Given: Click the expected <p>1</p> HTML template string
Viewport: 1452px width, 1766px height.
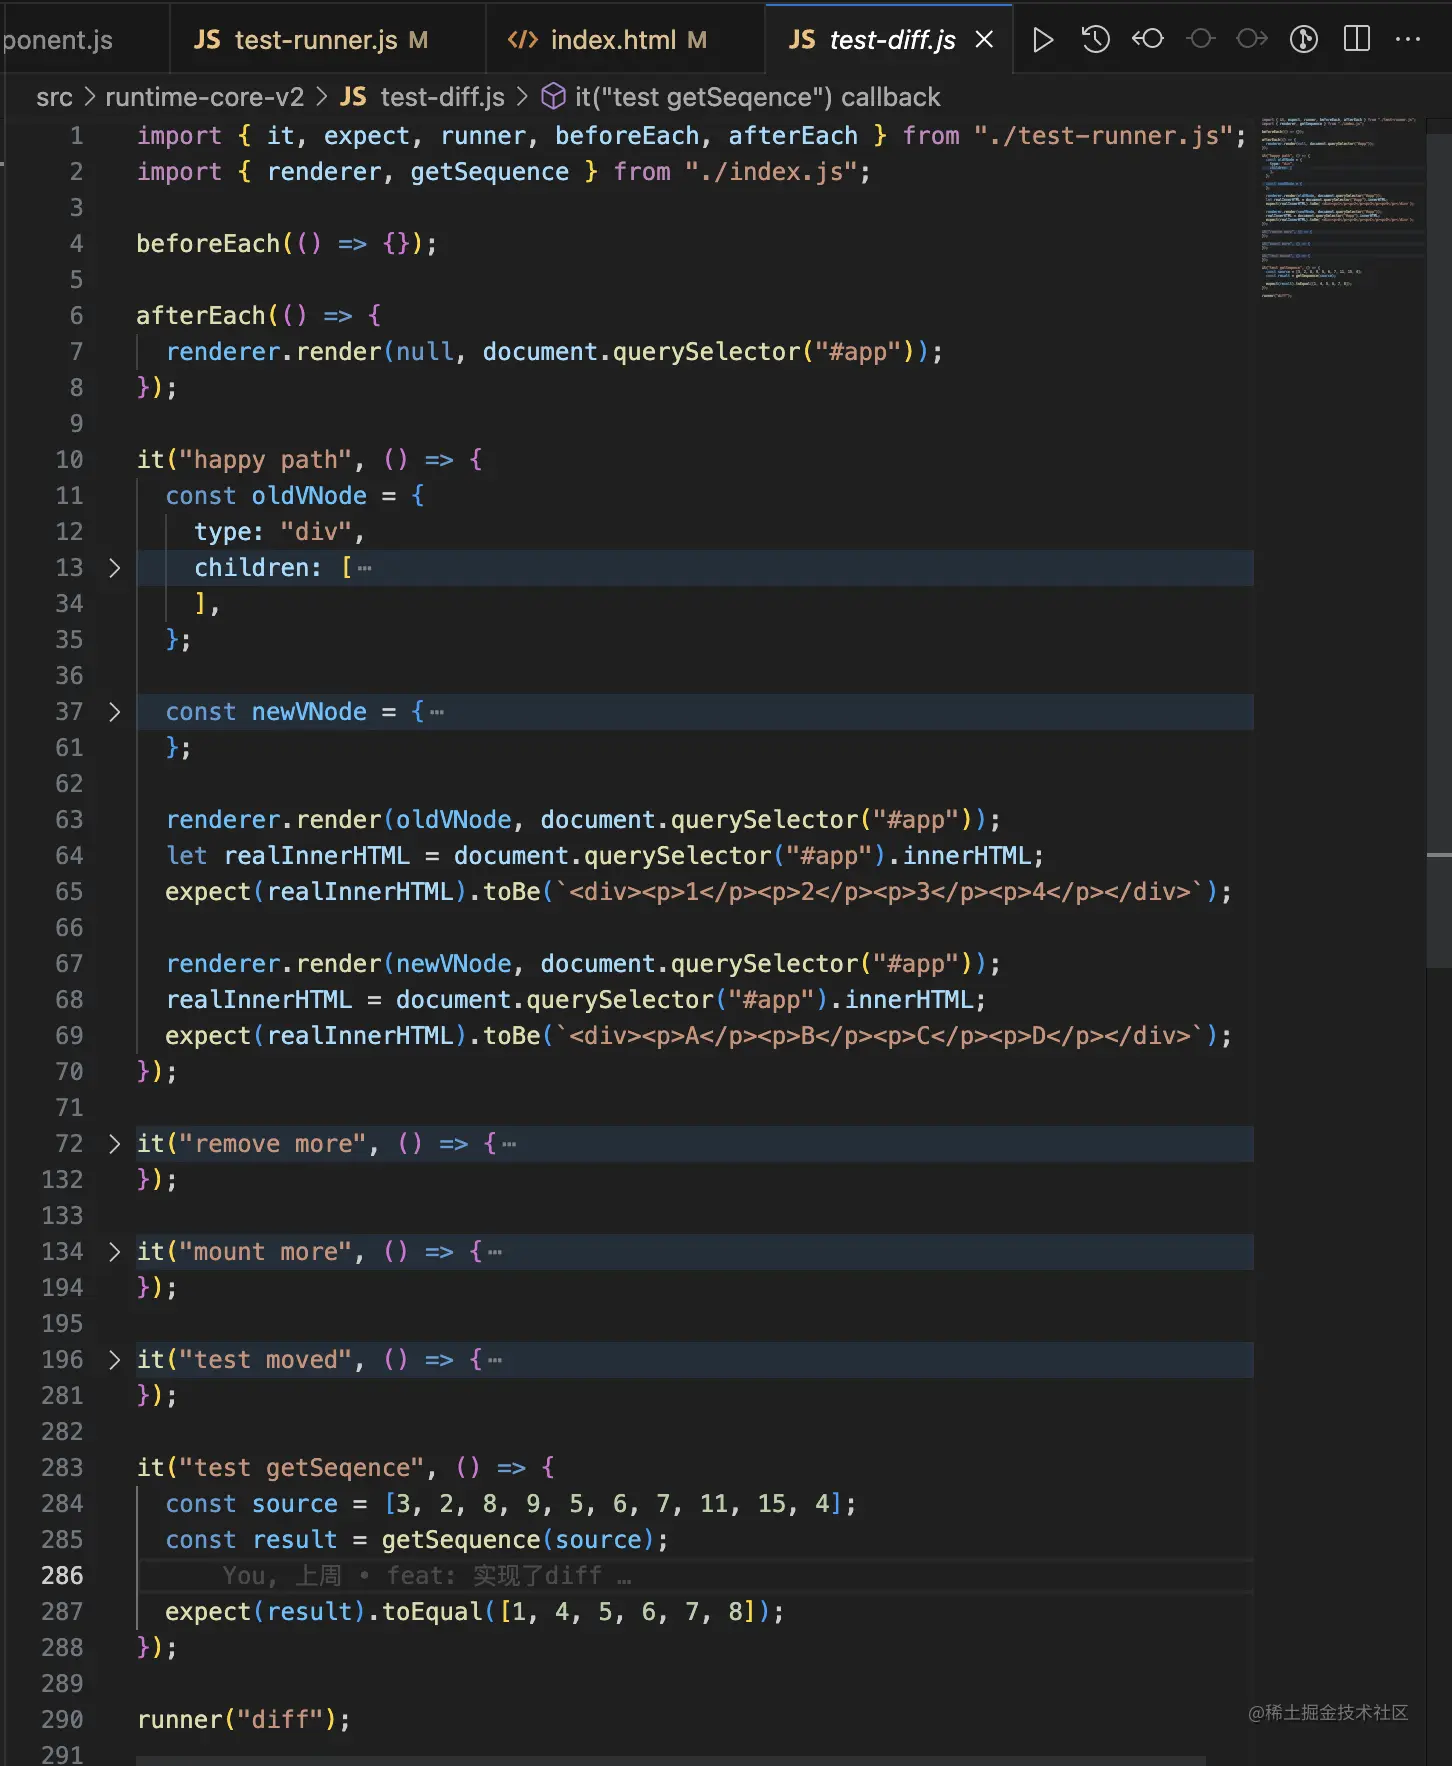Looking at the screenshot, I should [879, 892].
